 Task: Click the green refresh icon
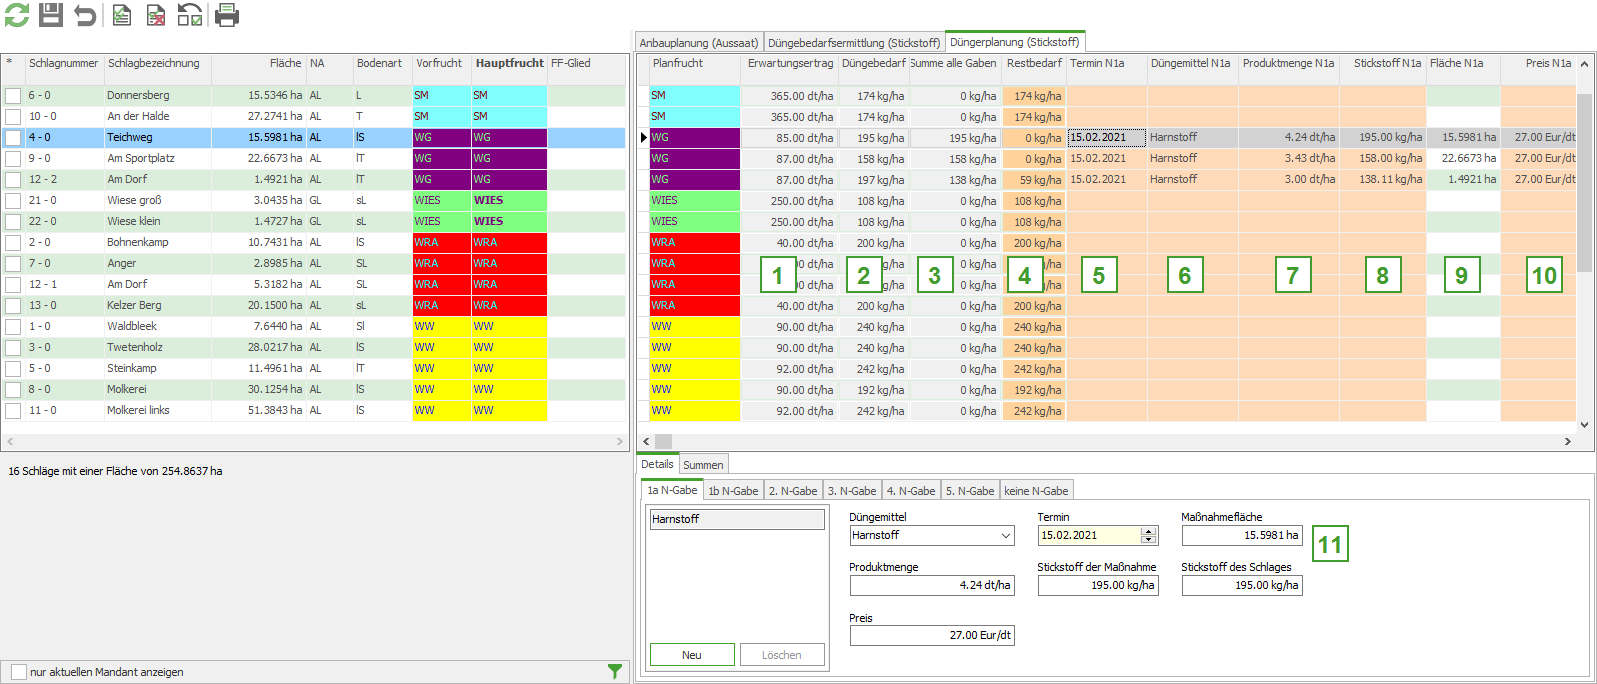(17, 15)
